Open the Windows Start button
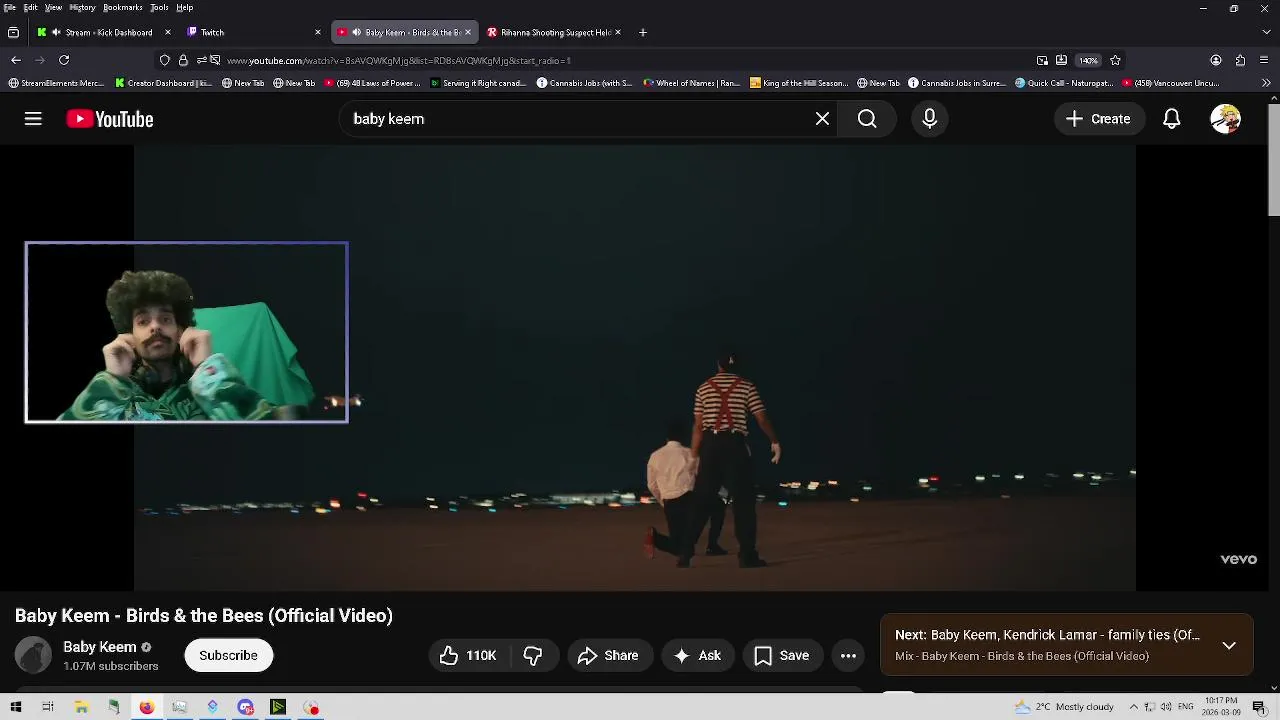 coord(15,707)
